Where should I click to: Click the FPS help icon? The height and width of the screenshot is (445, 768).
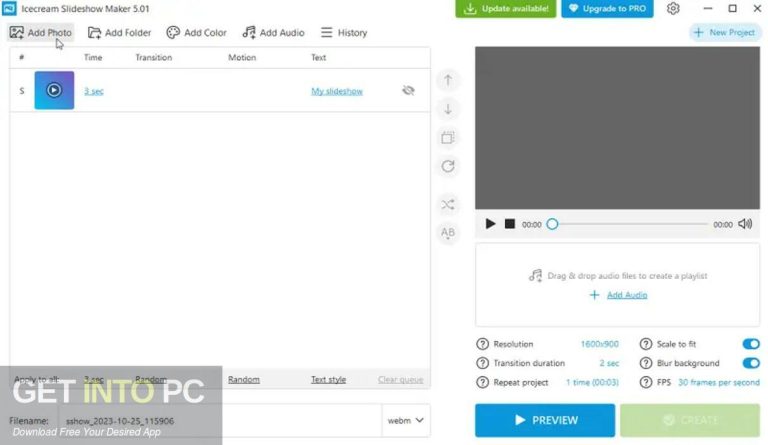(646, 382)
